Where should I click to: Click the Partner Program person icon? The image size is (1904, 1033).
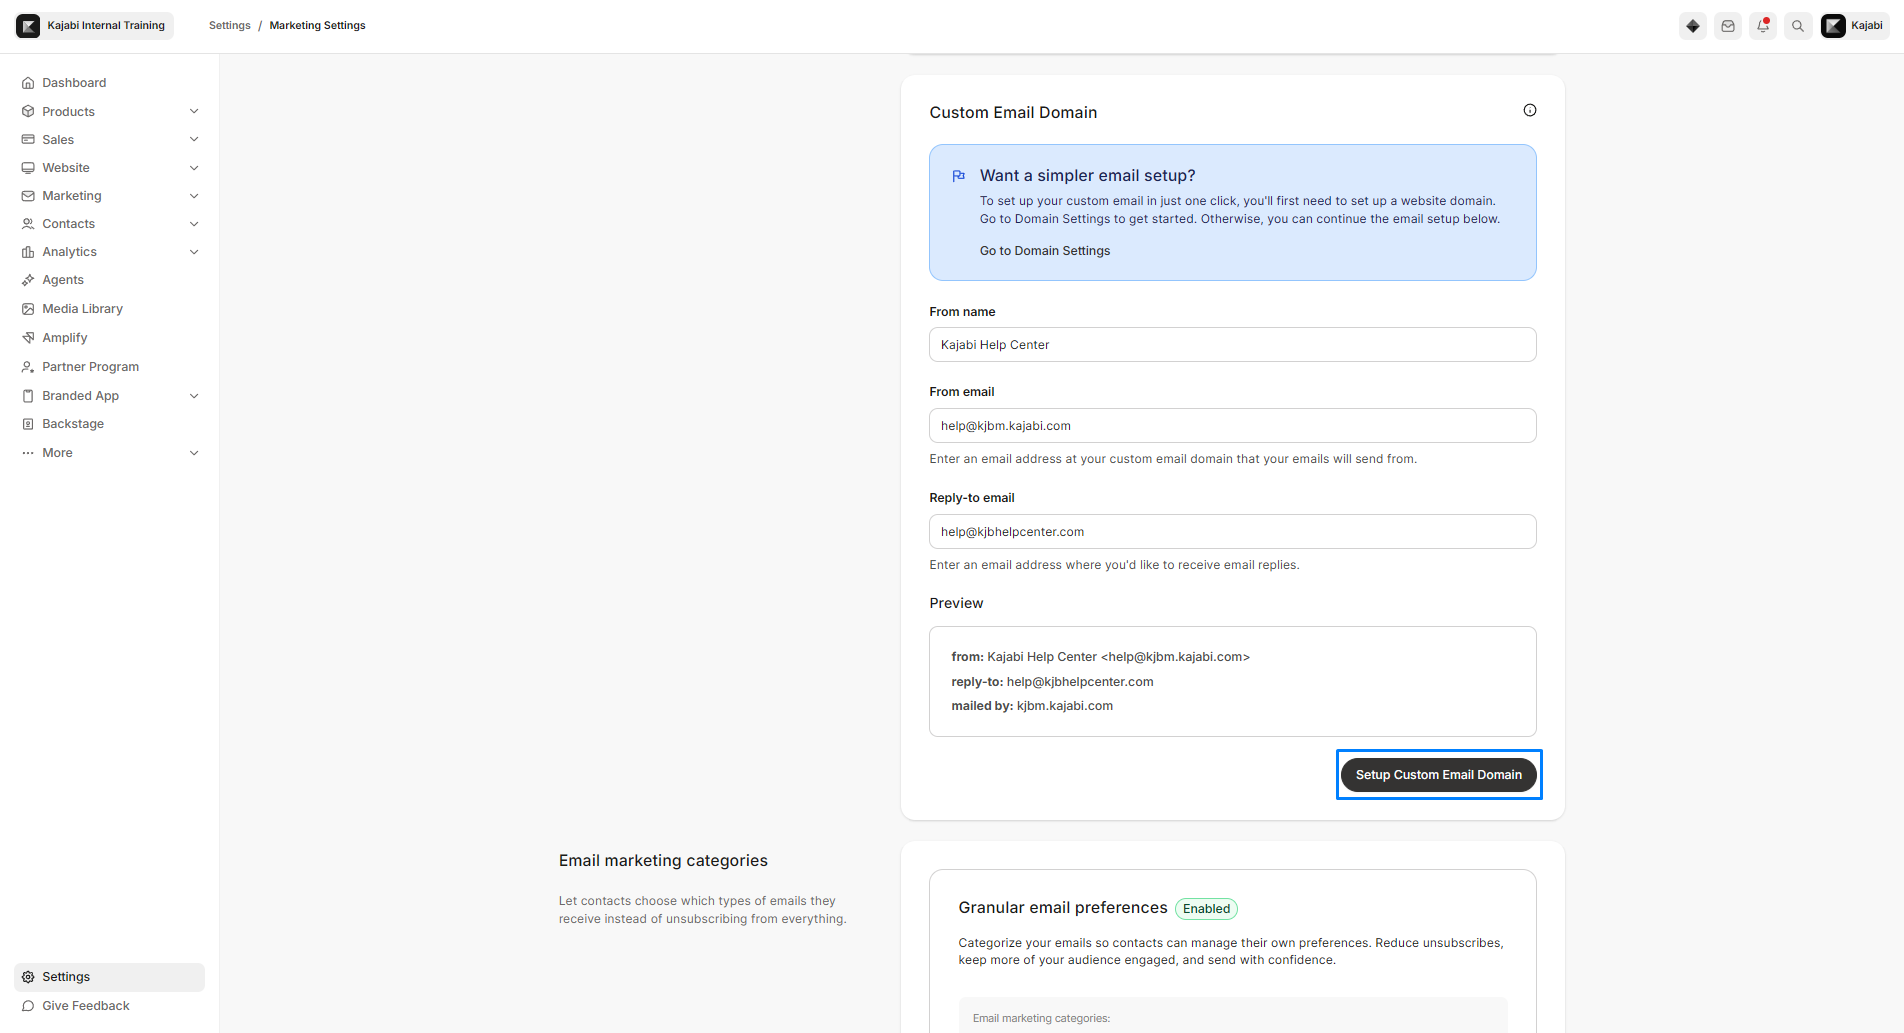pyautogui.click(x=28, y=367)
